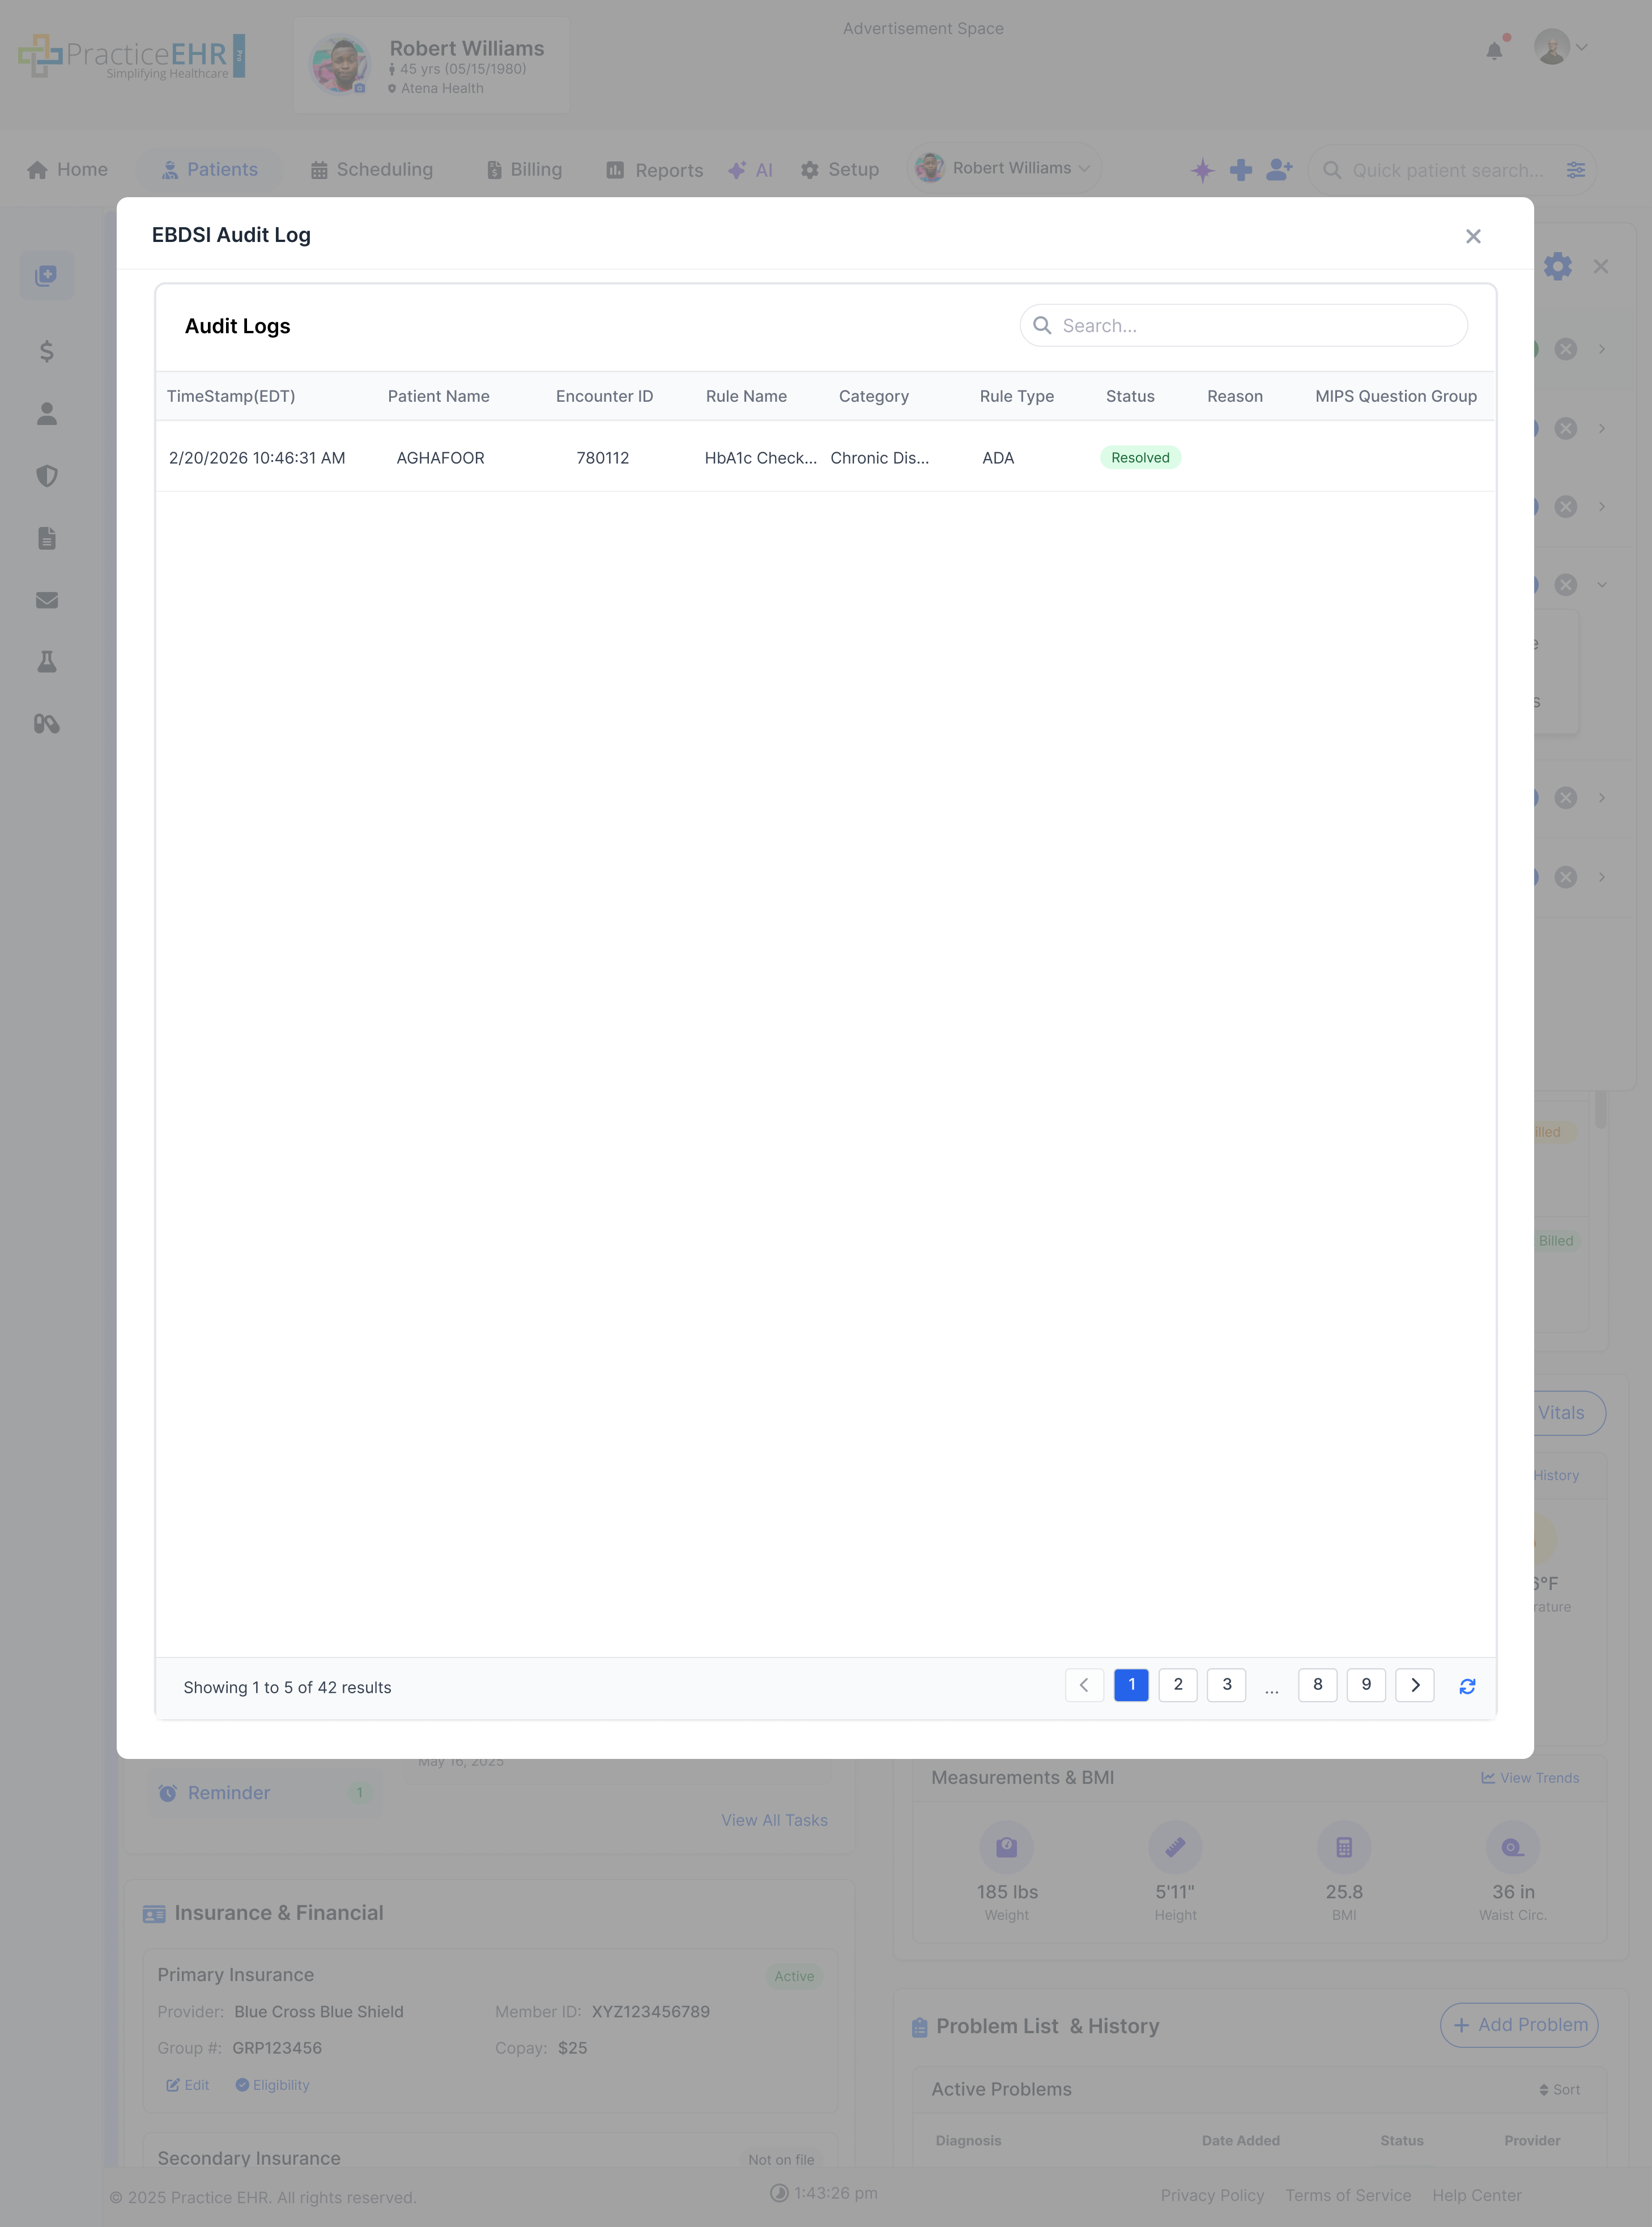Click the BMI calculator icon
Image resolution: width=1652 pixels, height=2227 pixels.
click(x=1343, y=1847)
